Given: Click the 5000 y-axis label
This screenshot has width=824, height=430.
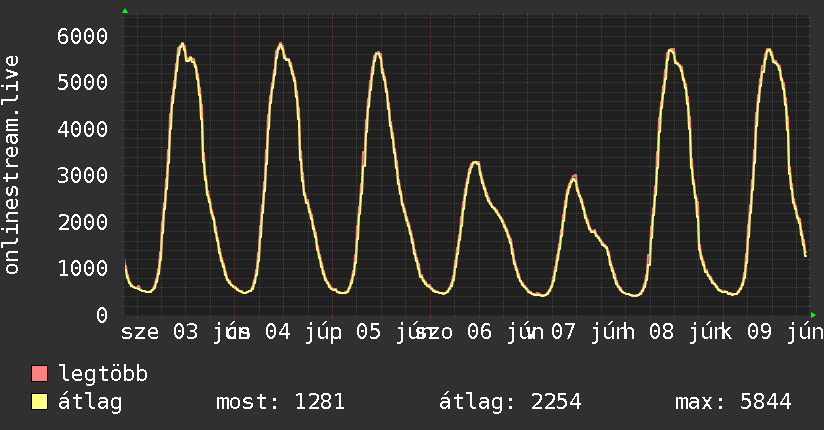Looking at the screenshot, I should tap(83, 83).
